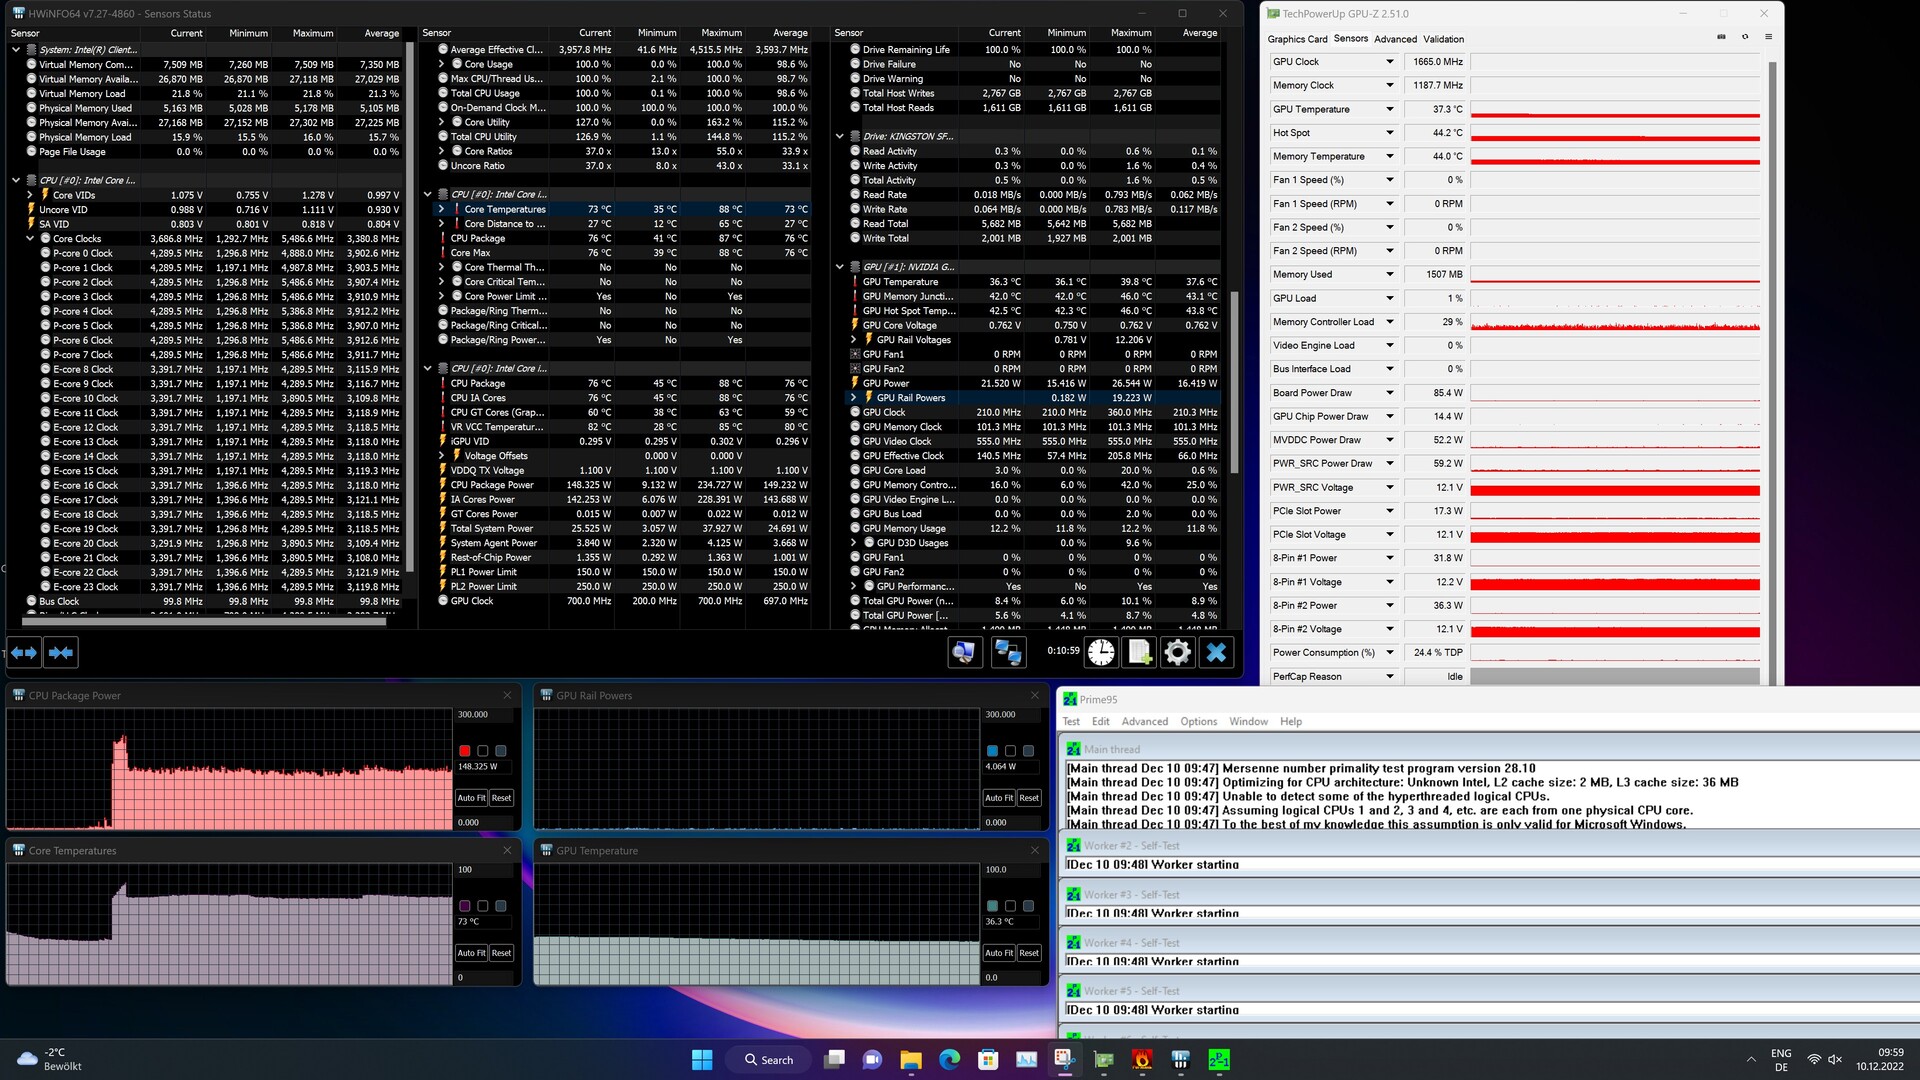Image resolution: width=1920 pixels, height=1080 pixels.
Task: Switch to FurMark flame taskbar icon
Action: pos(1142,1059)
